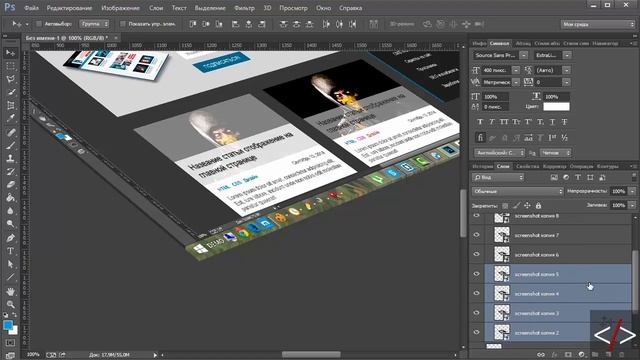Open the workspace selector dropdown
Screen dimensions: 640x360
(x=598, y=24)
